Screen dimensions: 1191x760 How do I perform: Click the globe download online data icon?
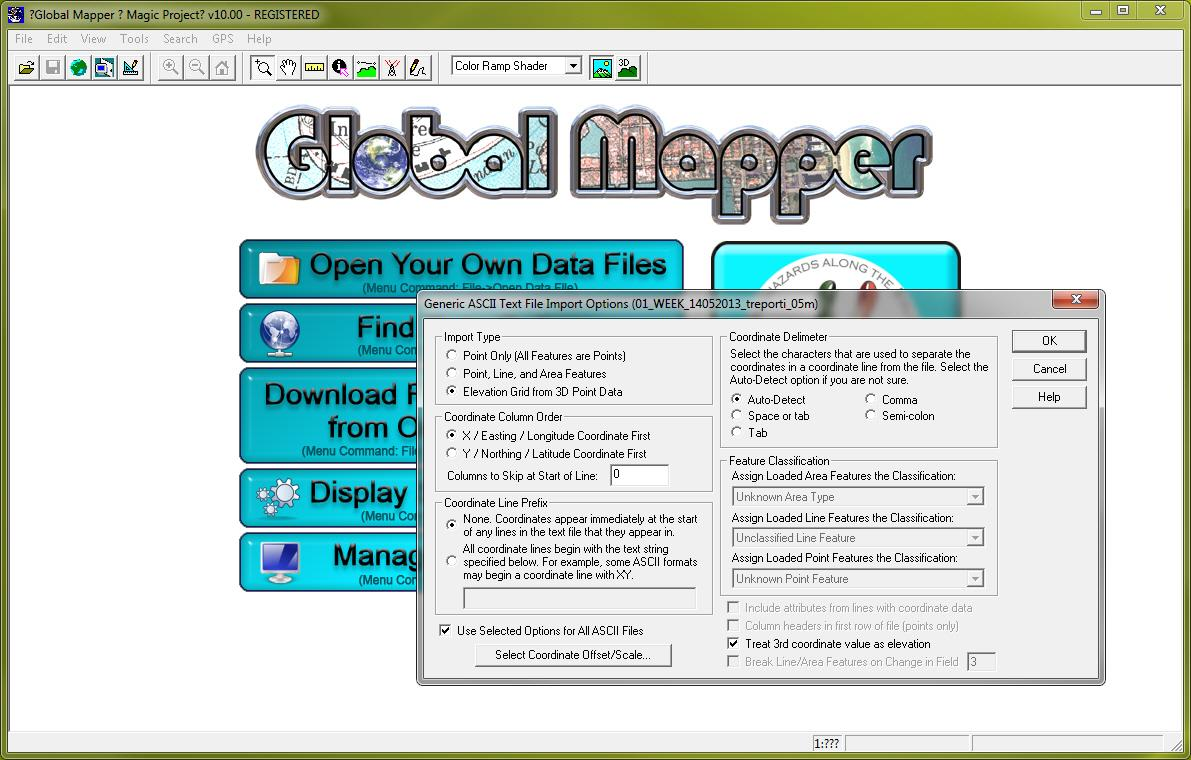tap(78, 68)
